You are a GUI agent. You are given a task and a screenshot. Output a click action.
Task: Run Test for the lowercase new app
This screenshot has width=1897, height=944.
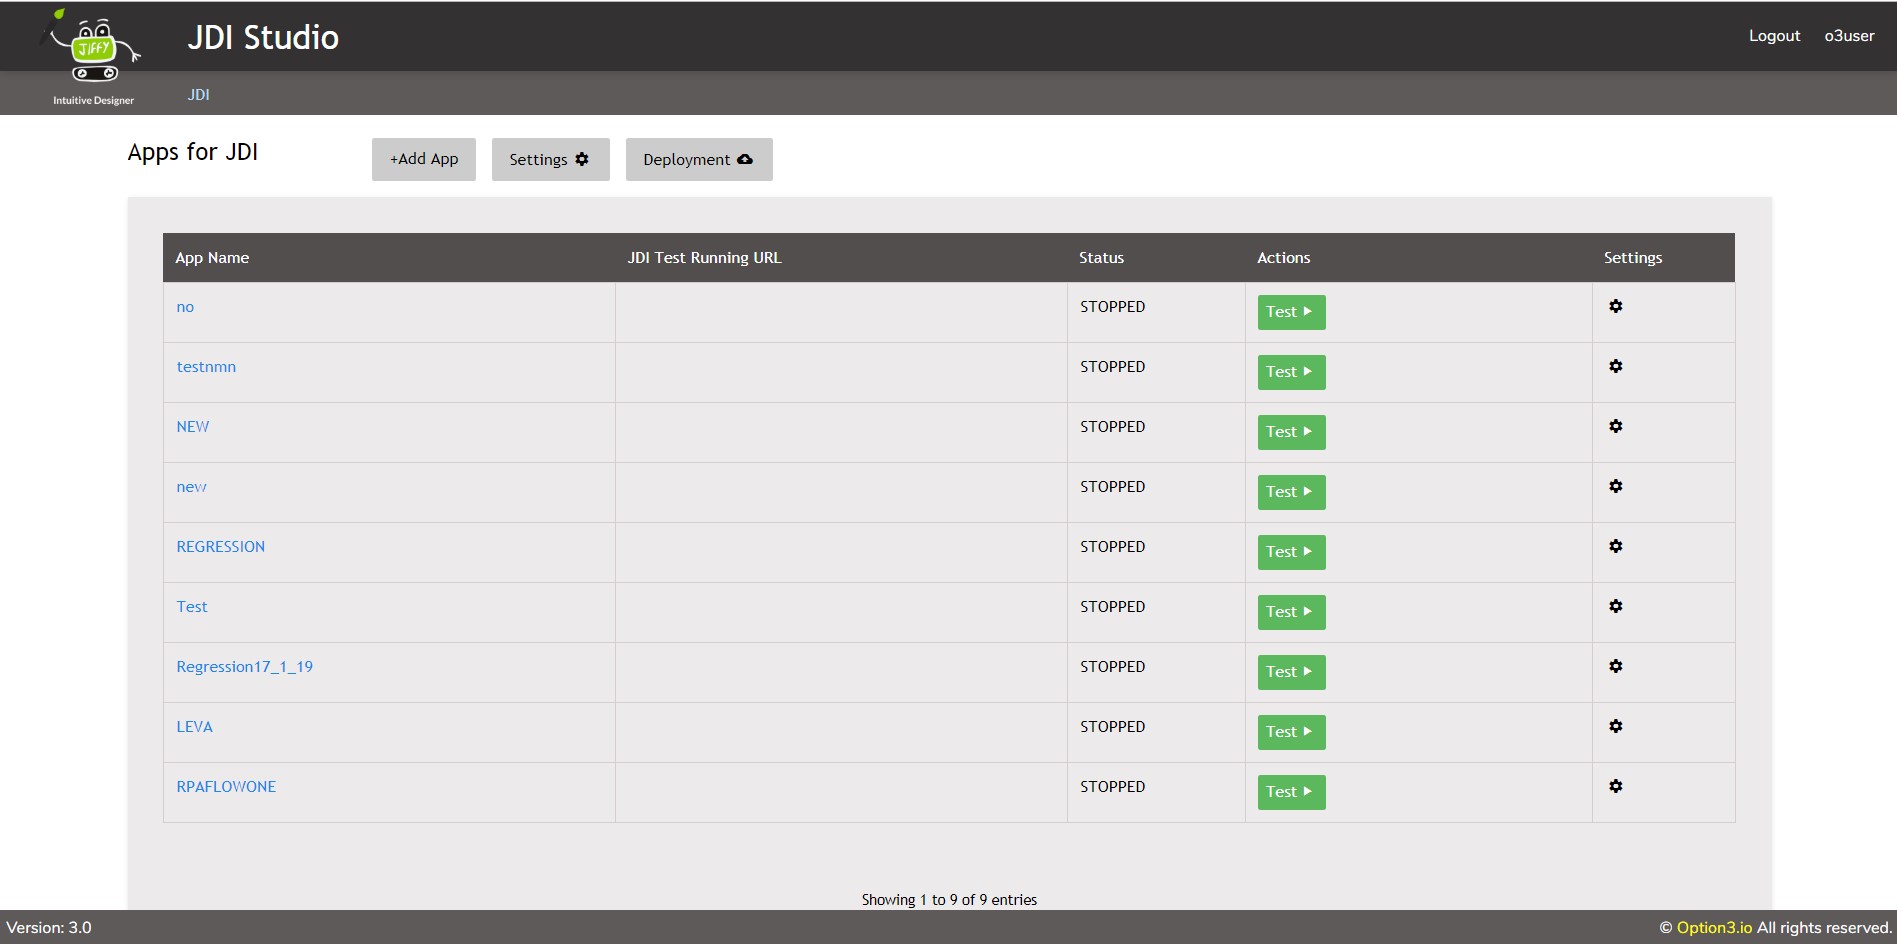coord(1291,492)
